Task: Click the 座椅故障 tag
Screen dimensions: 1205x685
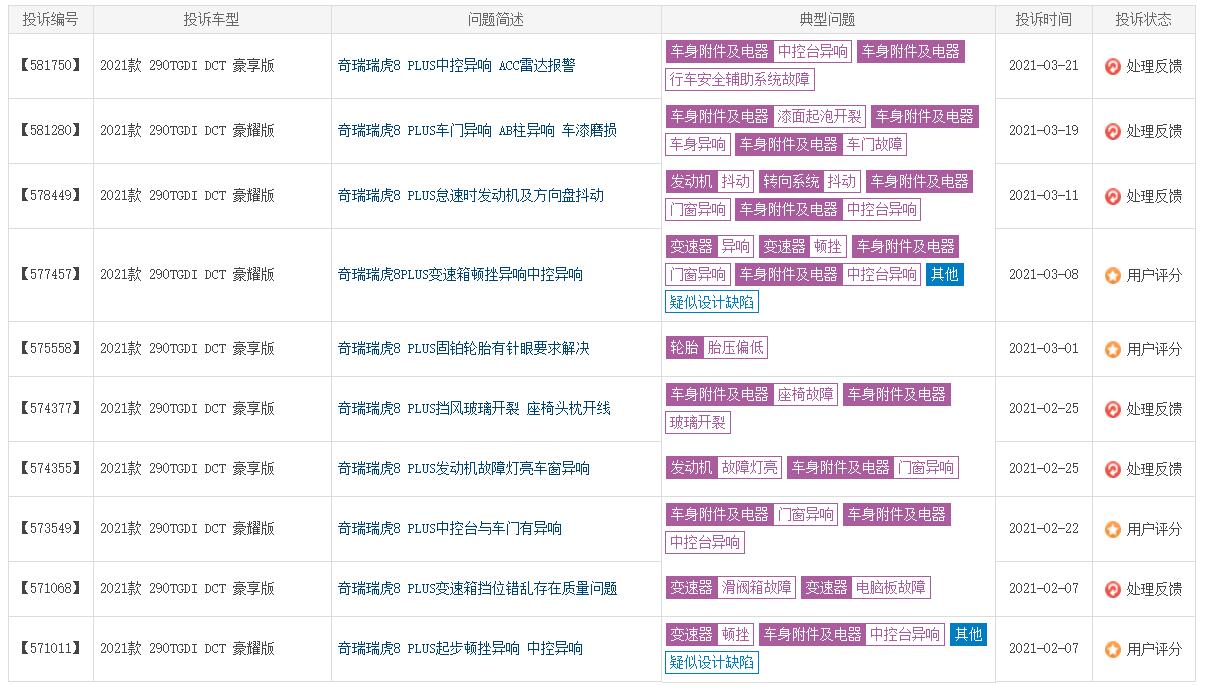Action: 806,394
